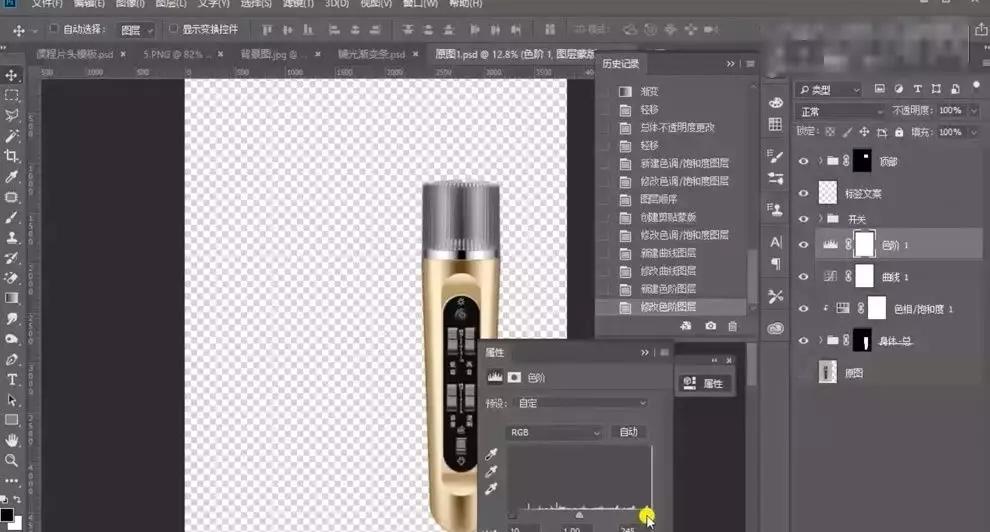Image resolution: width=990 pixels, height=532 pixels.
Task: Open the Character panel A icon
Action: click(776, 242)
